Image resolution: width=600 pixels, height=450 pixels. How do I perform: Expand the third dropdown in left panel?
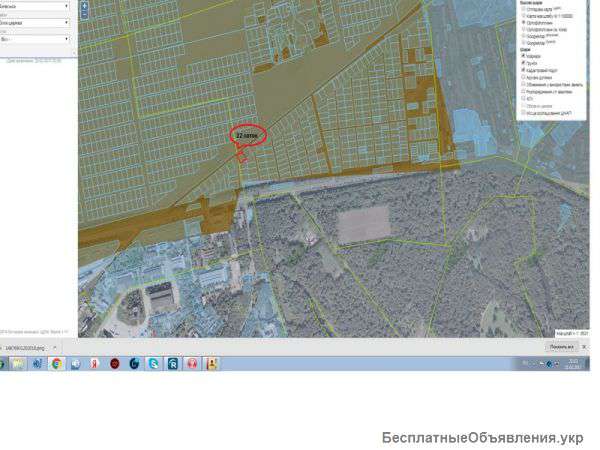tap(36, 39)
